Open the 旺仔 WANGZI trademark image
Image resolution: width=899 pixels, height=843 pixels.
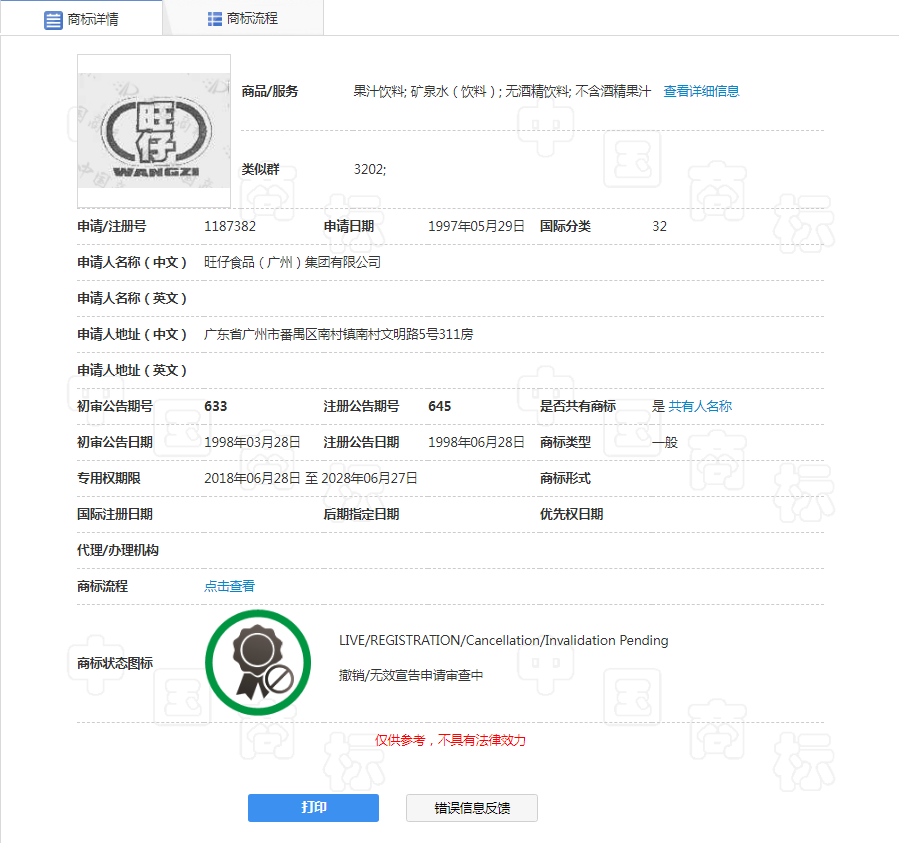pos(154,131)
